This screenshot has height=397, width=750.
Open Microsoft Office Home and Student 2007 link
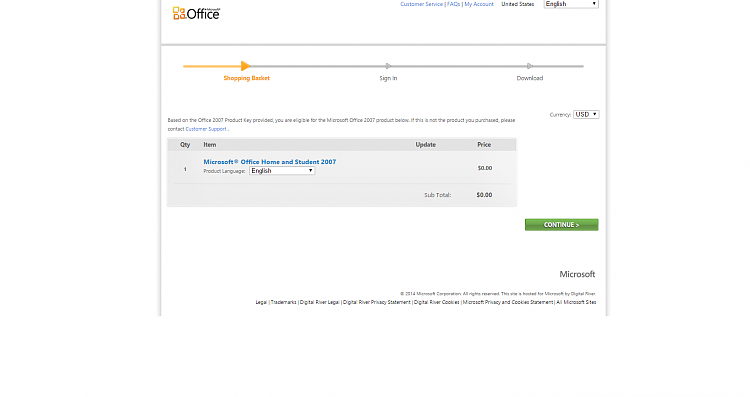point(270,162)
